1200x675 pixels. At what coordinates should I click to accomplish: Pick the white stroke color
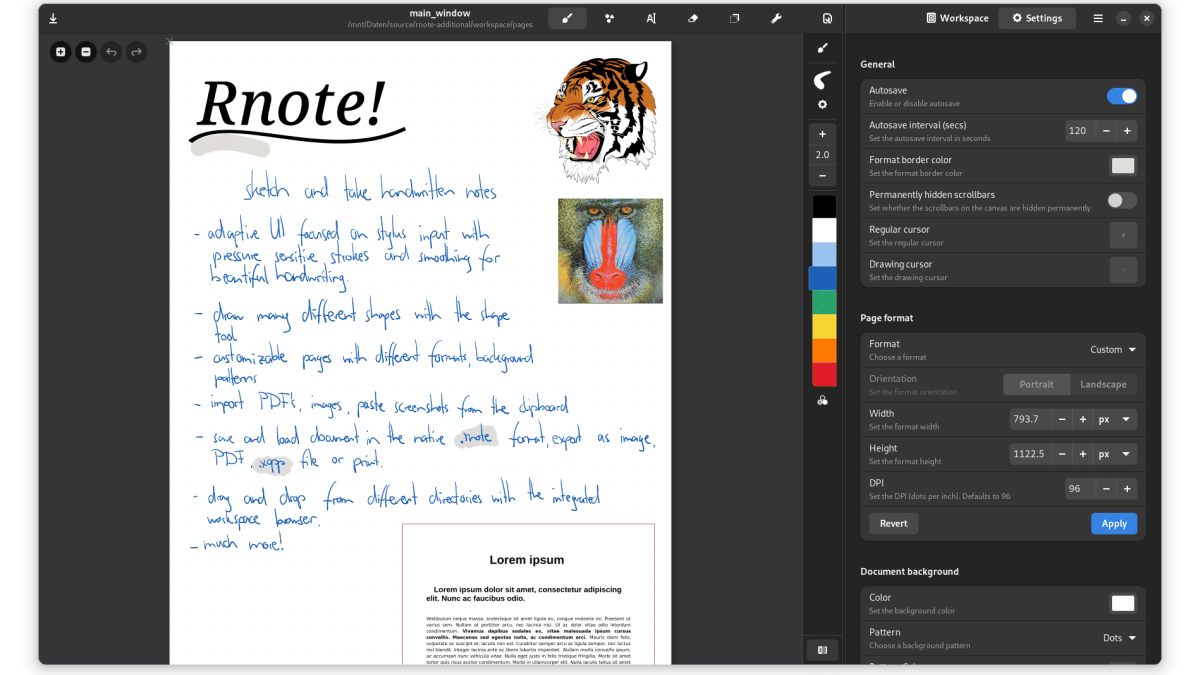click(x=823, y=231)
